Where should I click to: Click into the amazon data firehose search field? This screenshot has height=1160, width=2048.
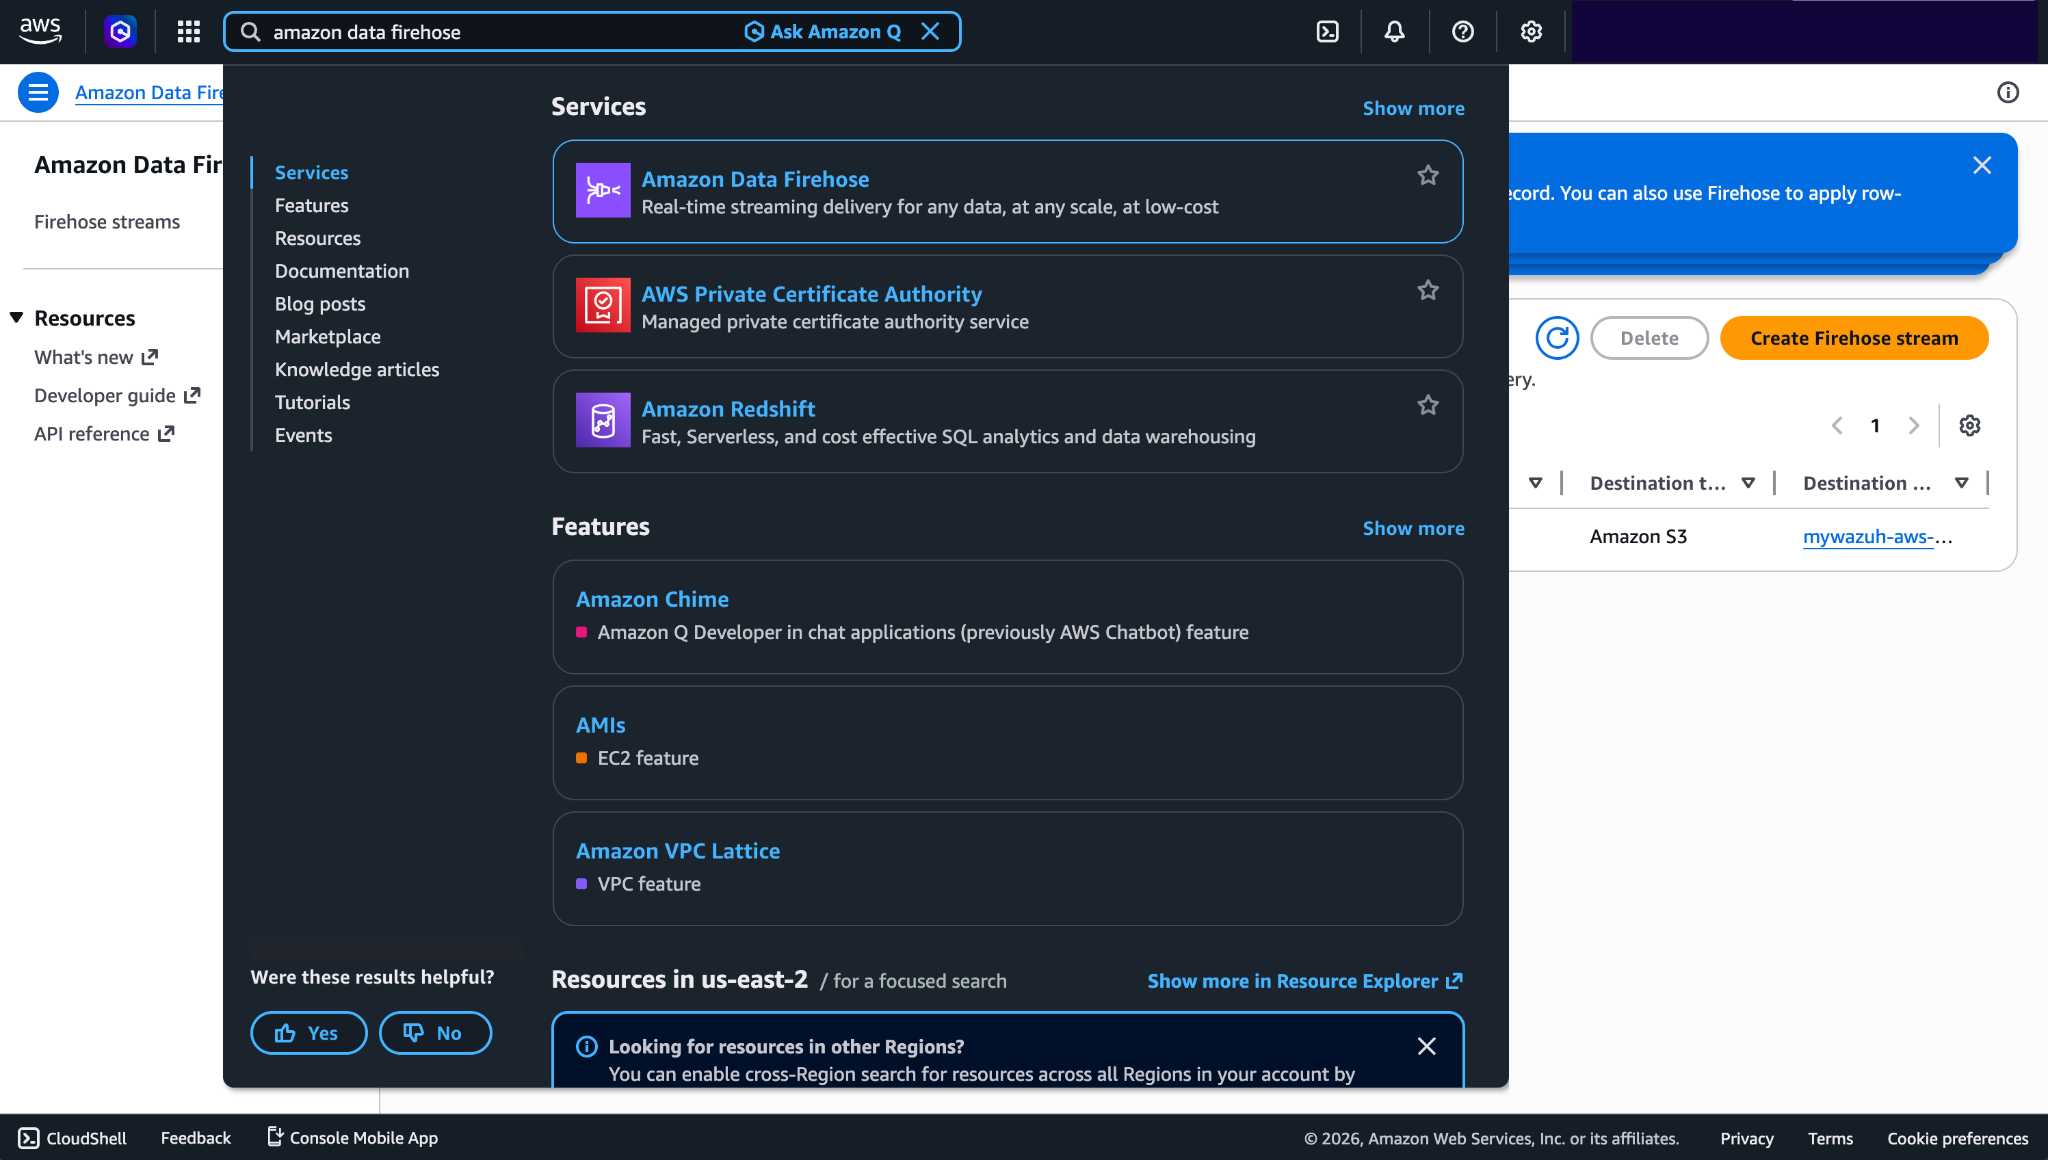point(500,32)
